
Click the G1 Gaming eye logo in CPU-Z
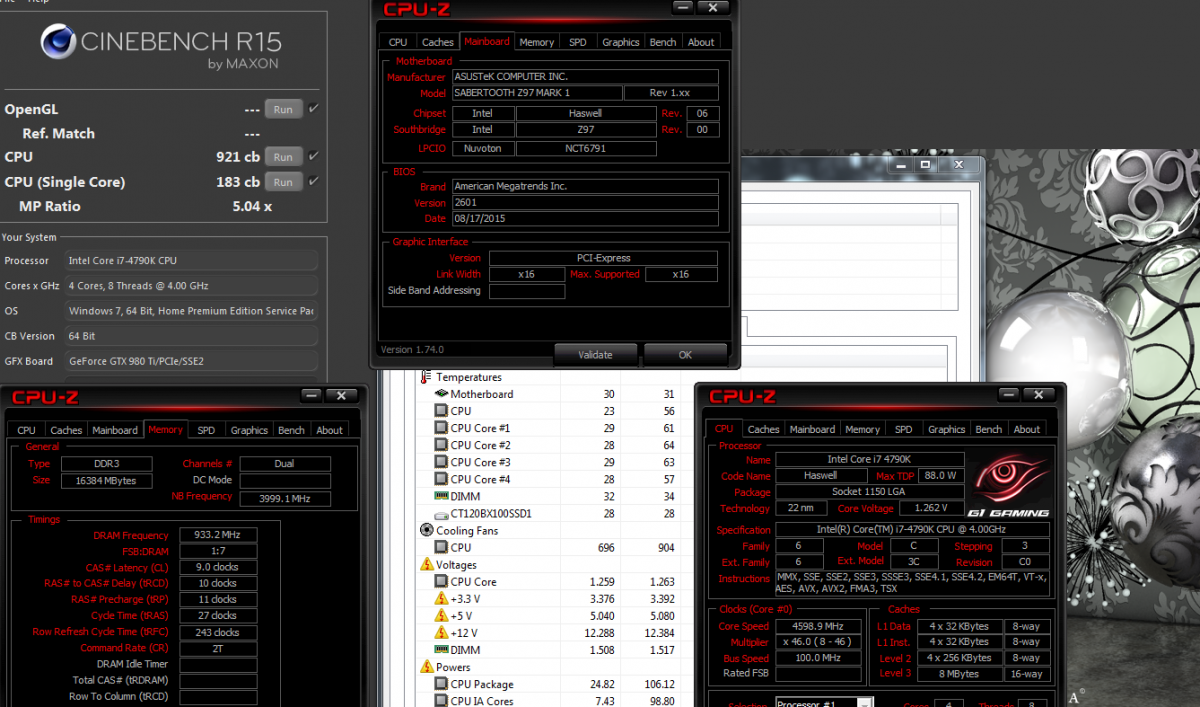click(x=1009, y=484)
